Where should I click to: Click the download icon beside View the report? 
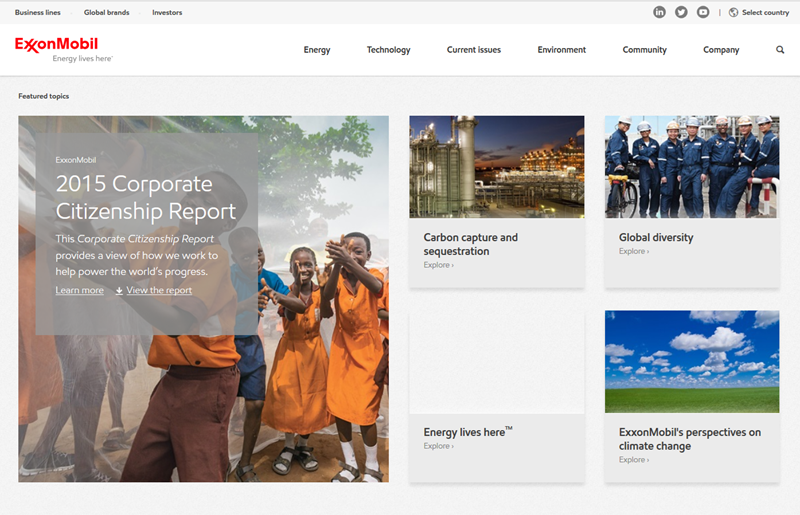point(119,290)
